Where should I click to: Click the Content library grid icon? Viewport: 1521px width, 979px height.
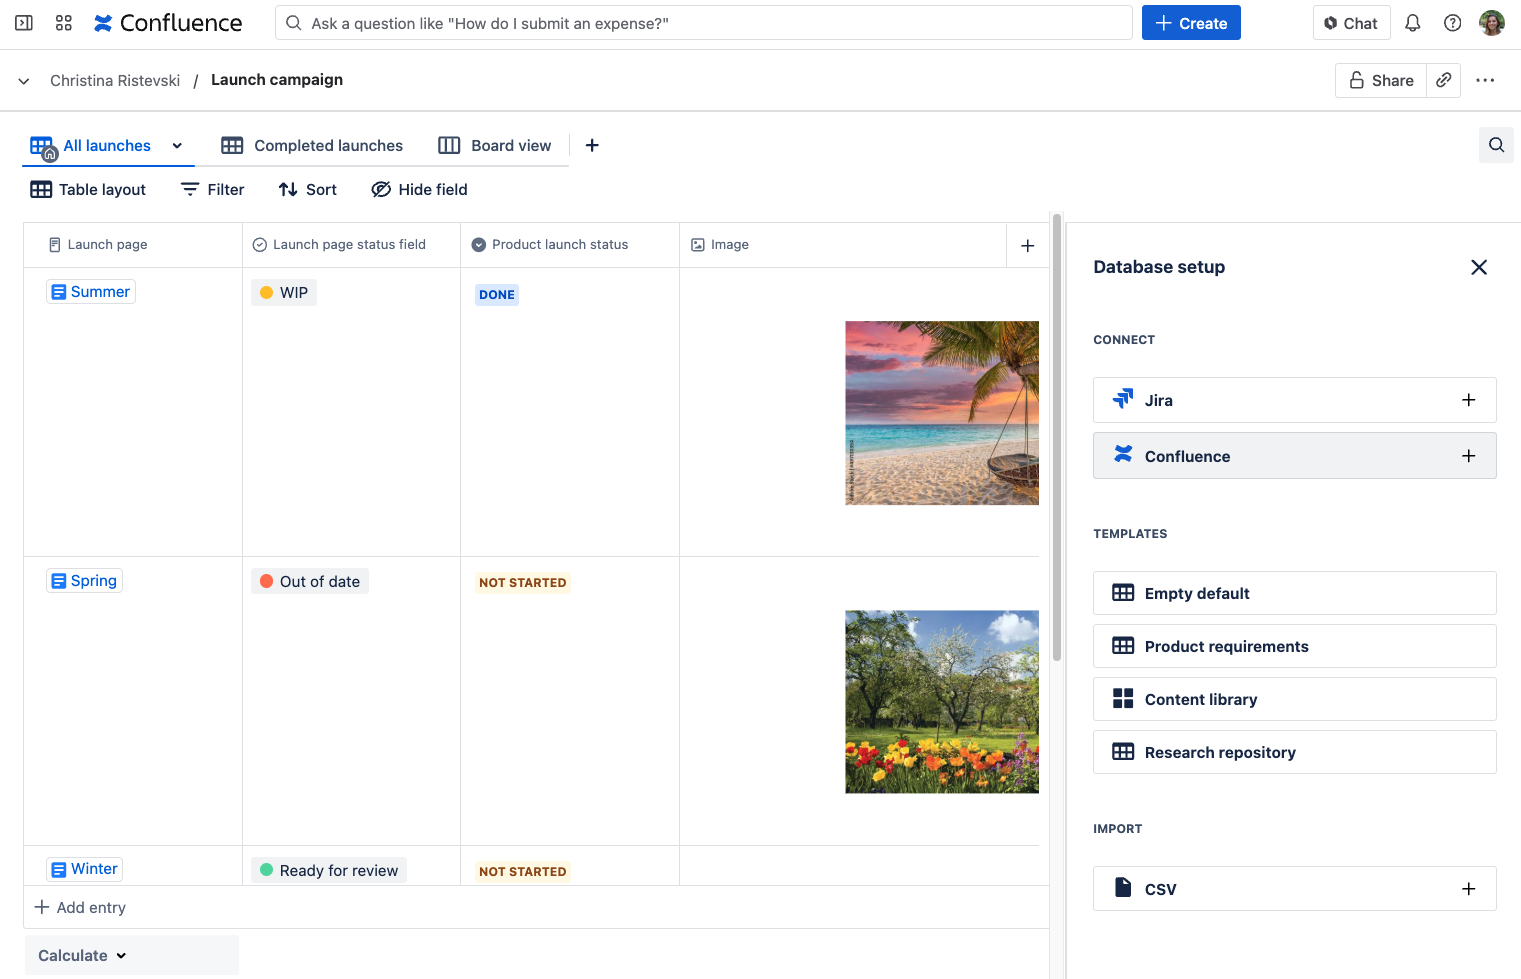(1123, 699)
